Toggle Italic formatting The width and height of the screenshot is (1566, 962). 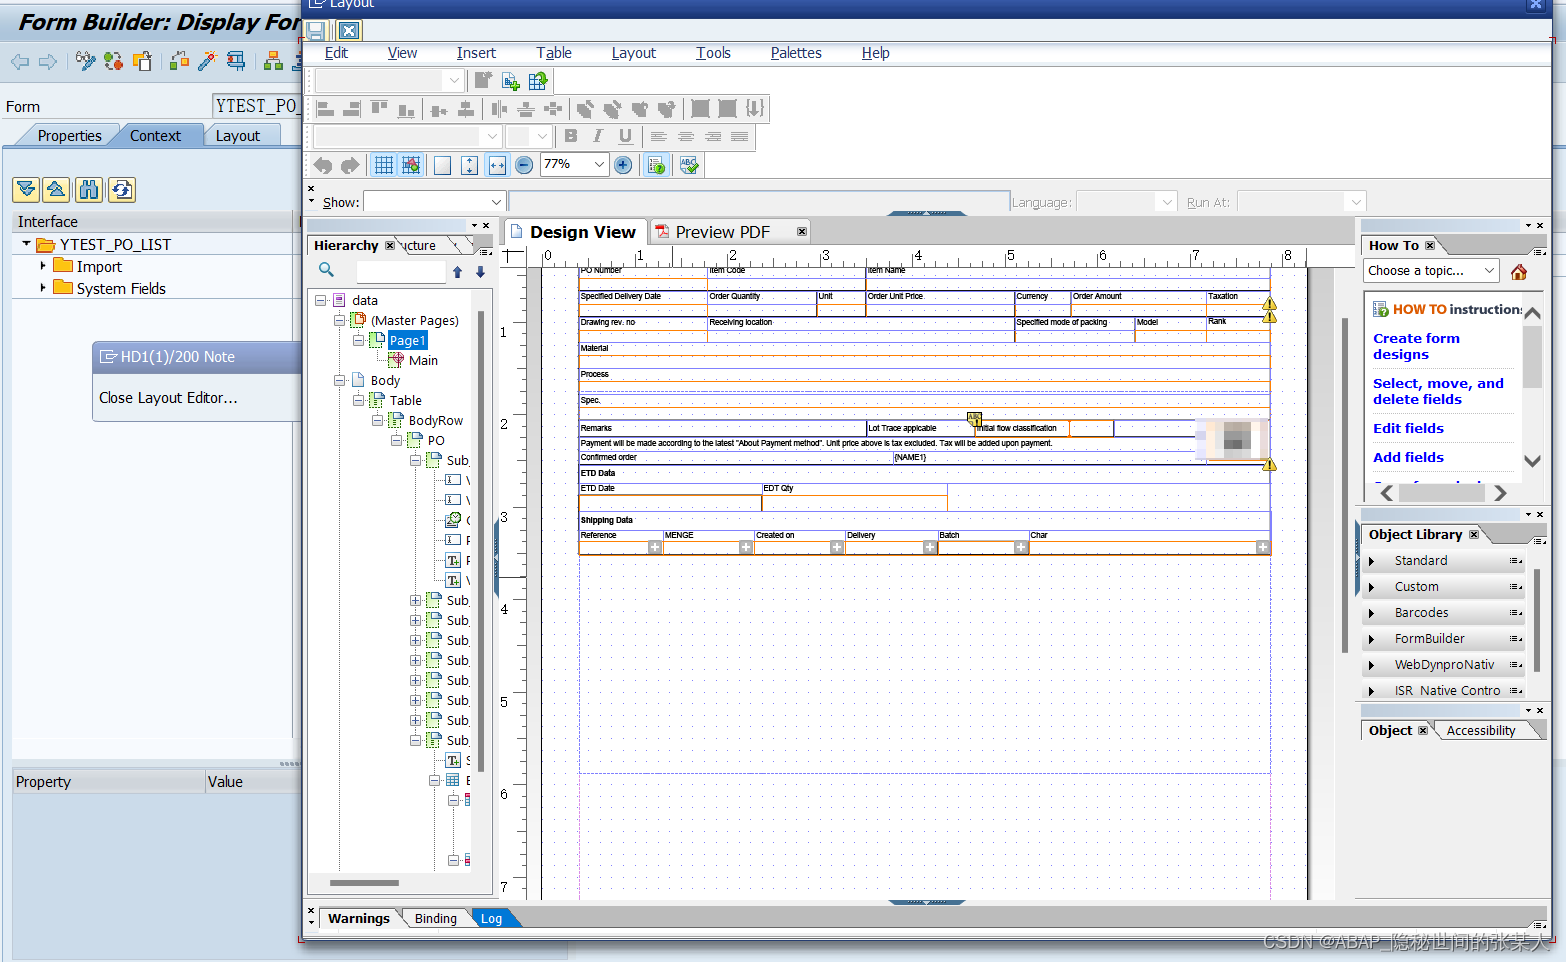[598, 136]
